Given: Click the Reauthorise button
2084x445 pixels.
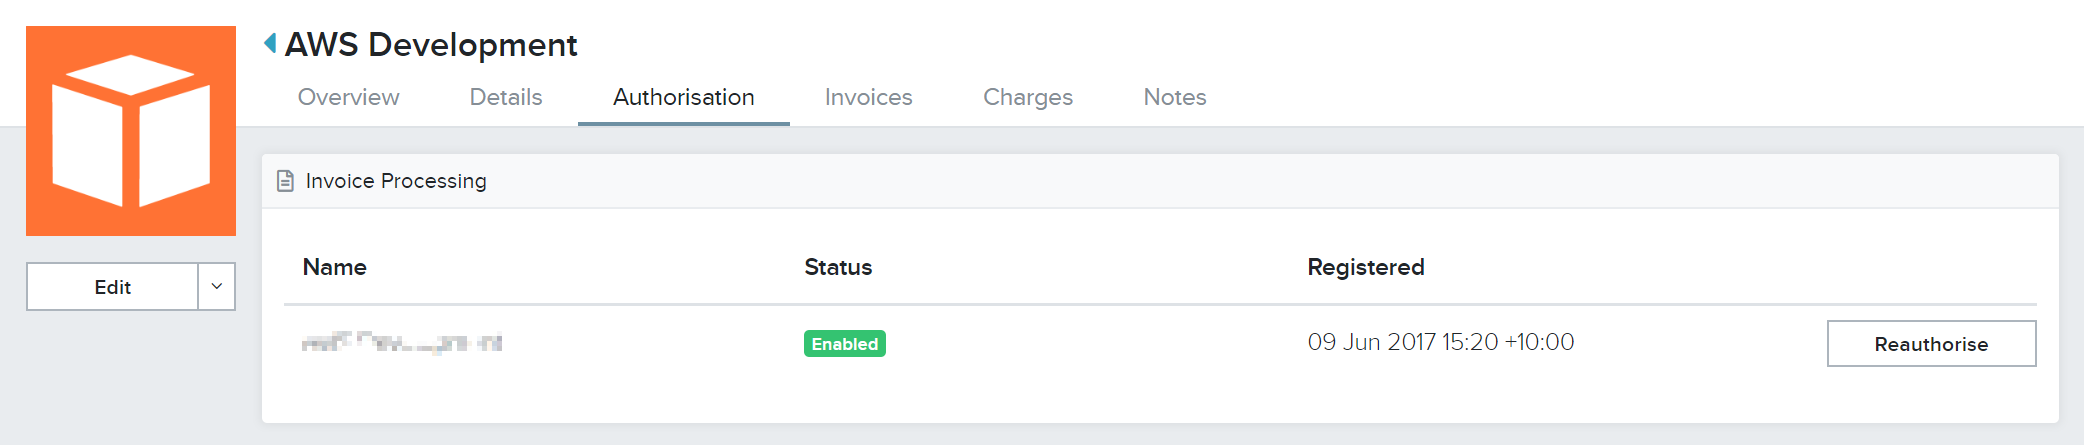Looking at the screenshot, I should pos(1931,344).
